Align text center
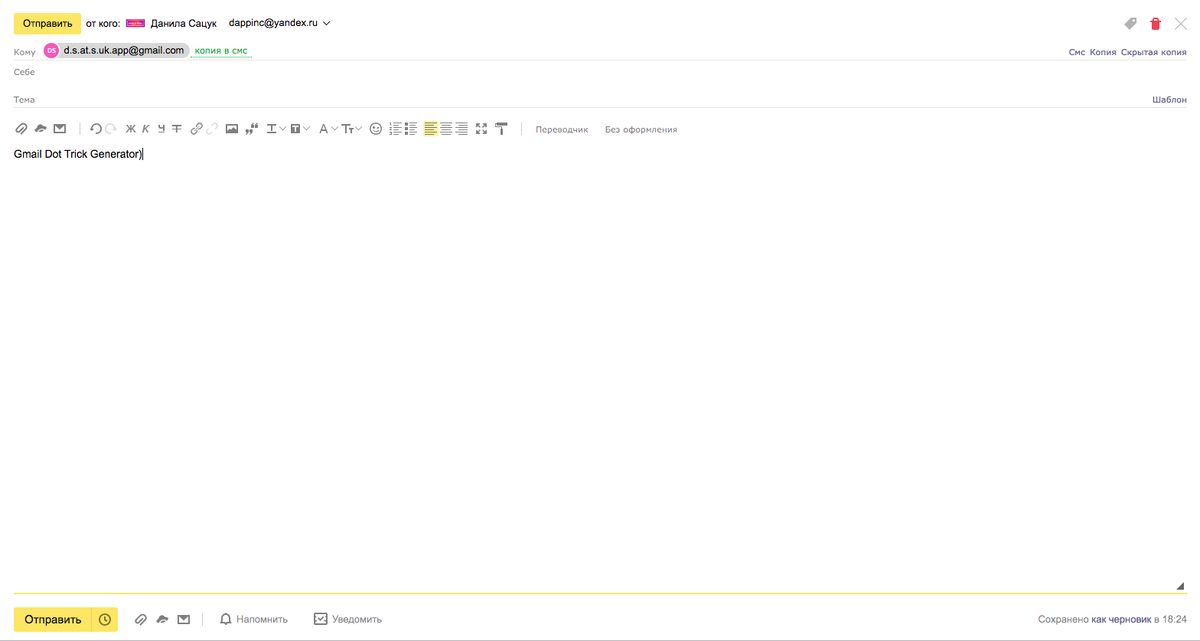The height and width of the screenshot is (641, 1200). tap(446, 129)
